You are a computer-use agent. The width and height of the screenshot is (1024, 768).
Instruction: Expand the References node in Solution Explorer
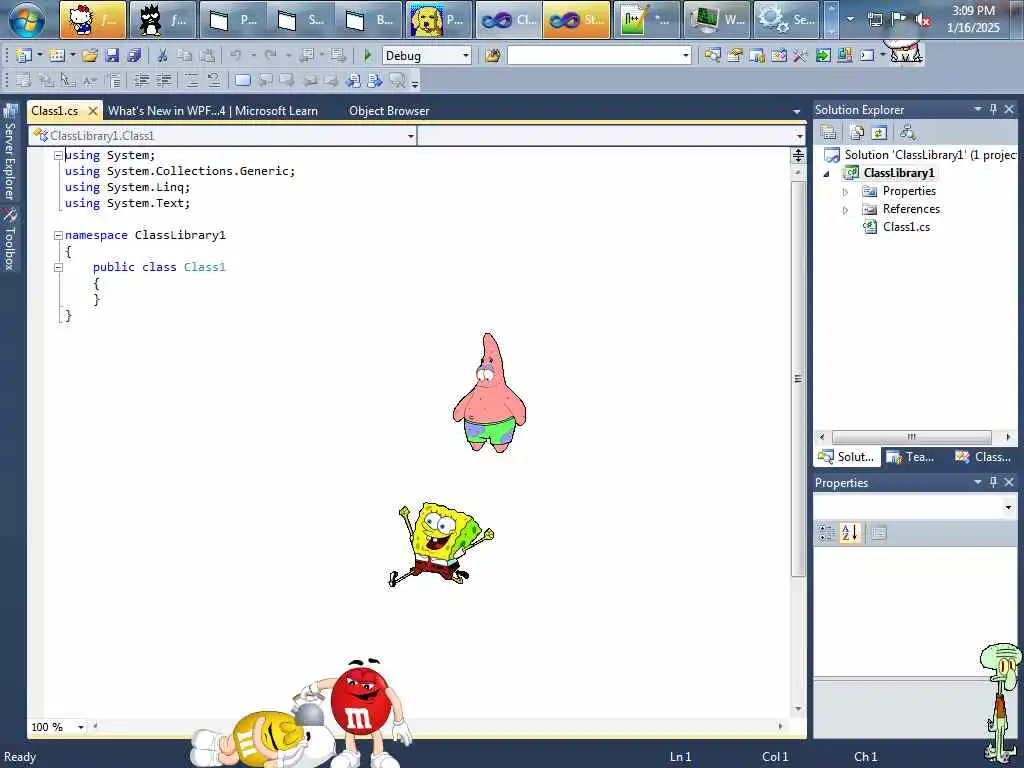(845, 210)
